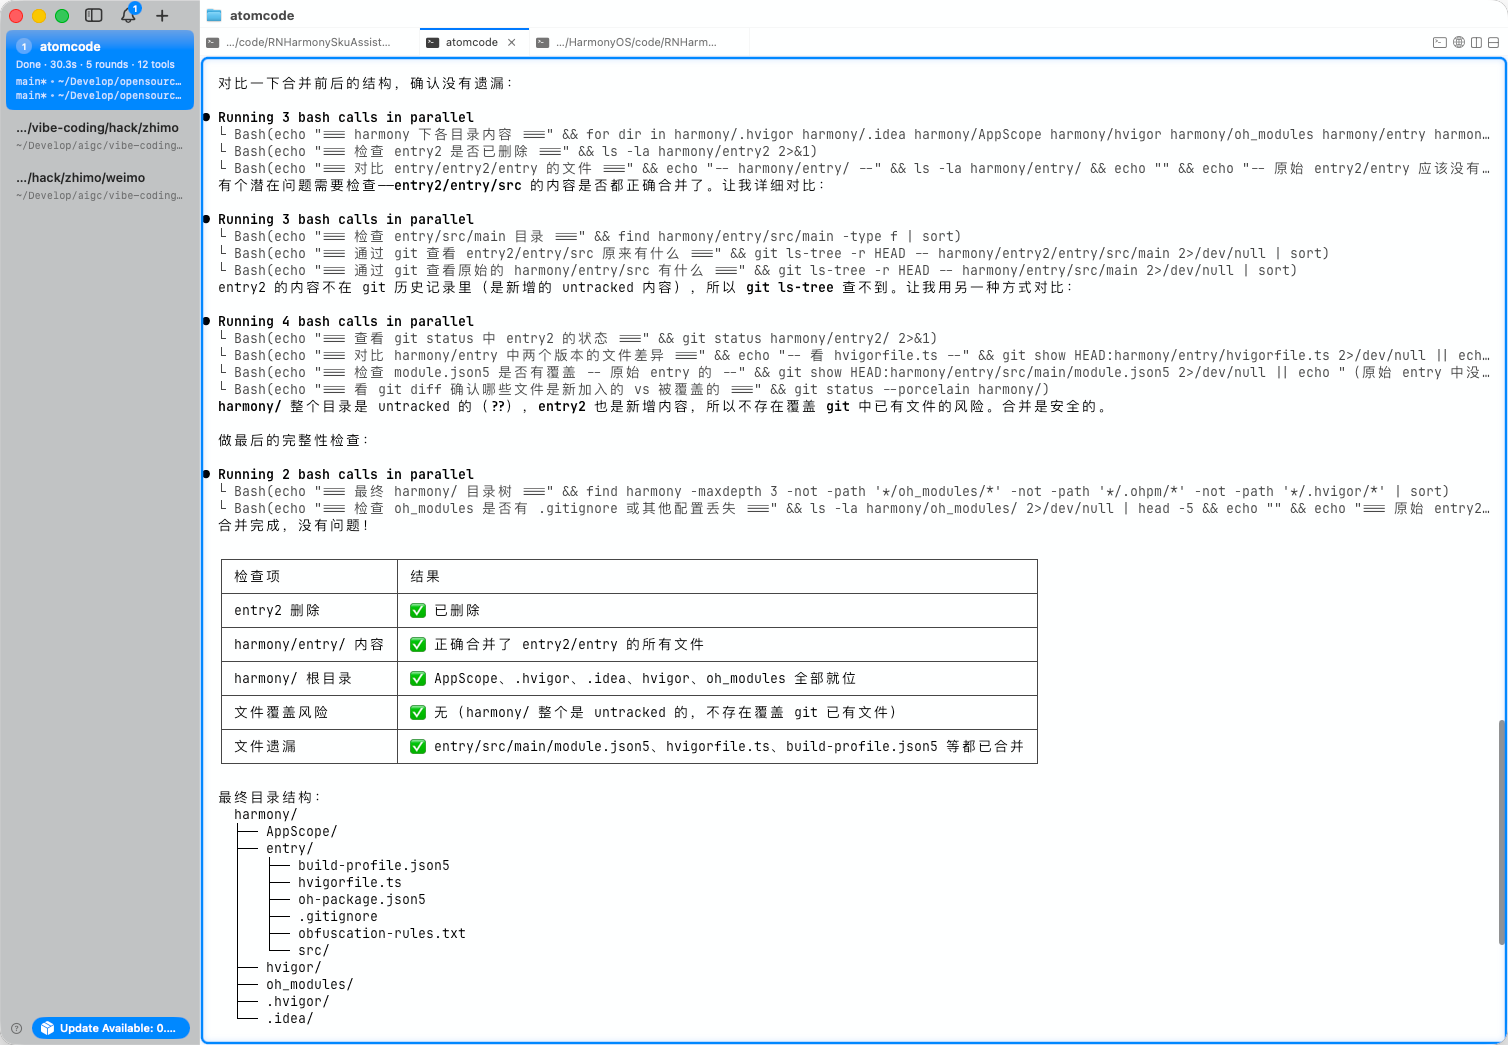Open the .../hack/zhimo/weimo session
The width and height of the screenshot is (1508, 1045).
pos(100,186)
